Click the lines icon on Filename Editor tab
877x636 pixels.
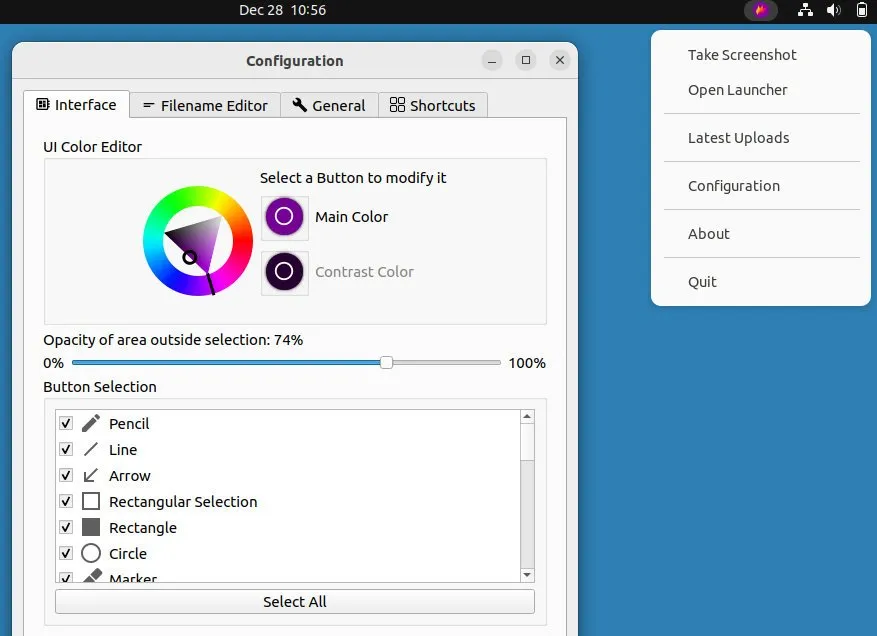(x=148, y=105)
